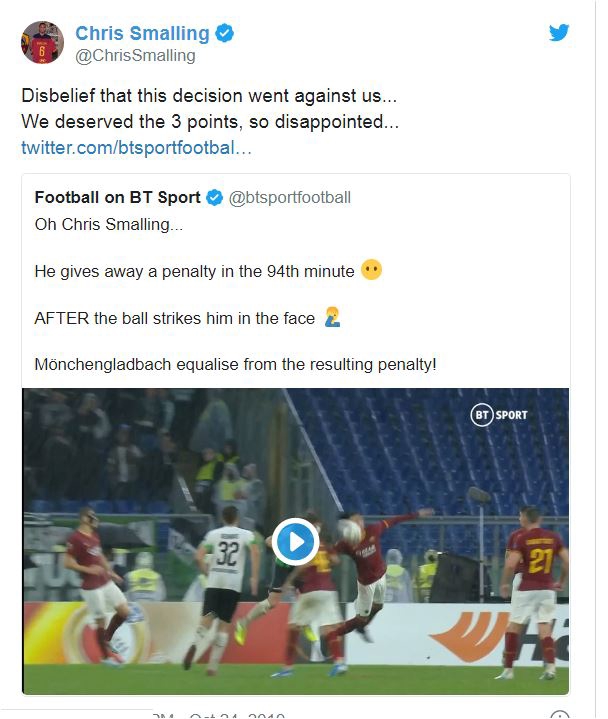Click the neutral face emoji
The width and height of the screenshot is (608, 719).
371,270
